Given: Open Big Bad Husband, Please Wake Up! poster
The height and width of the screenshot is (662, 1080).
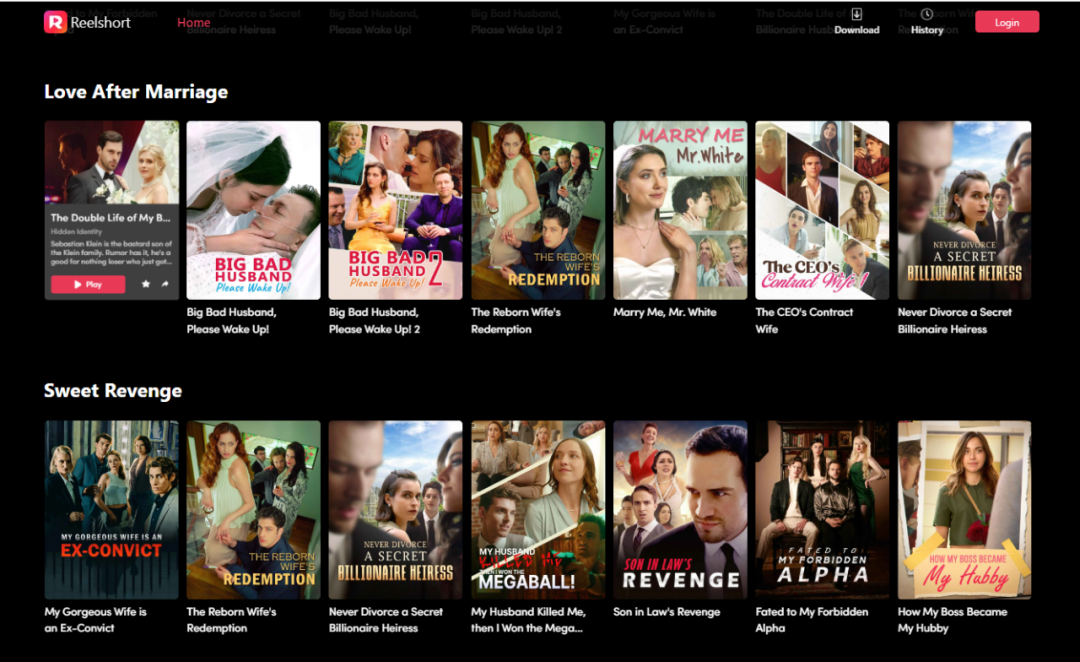Looking at the screenshot, I should point(253,210).
